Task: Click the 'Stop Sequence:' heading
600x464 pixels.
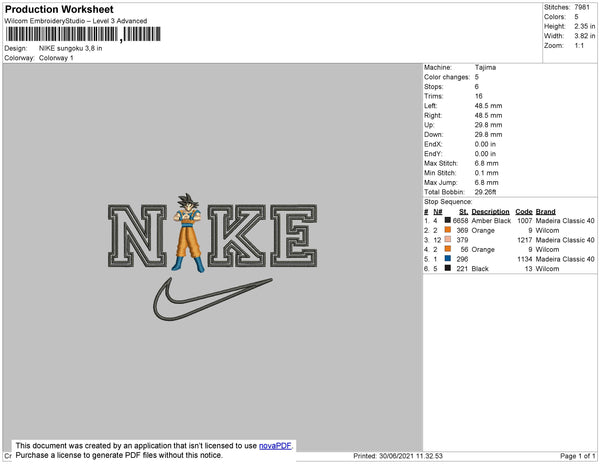Action: [448, 201]
